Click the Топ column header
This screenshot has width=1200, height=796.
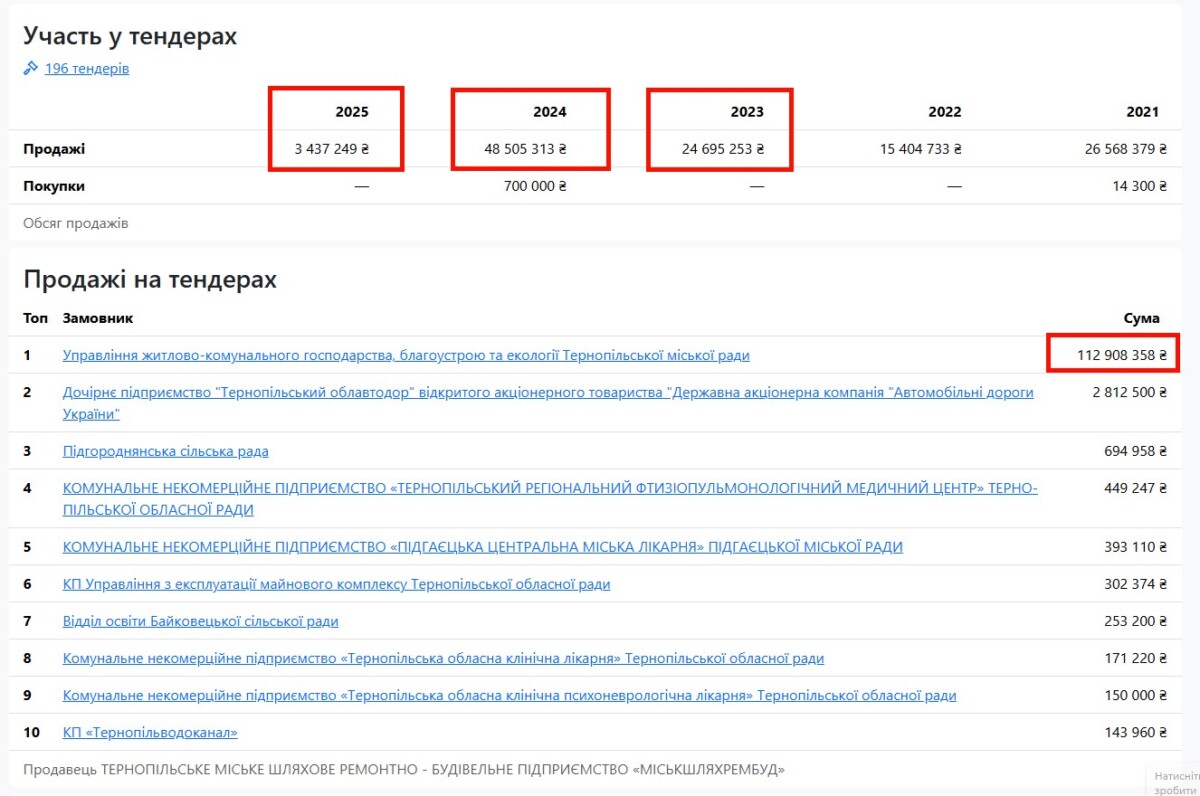(35, 318)
